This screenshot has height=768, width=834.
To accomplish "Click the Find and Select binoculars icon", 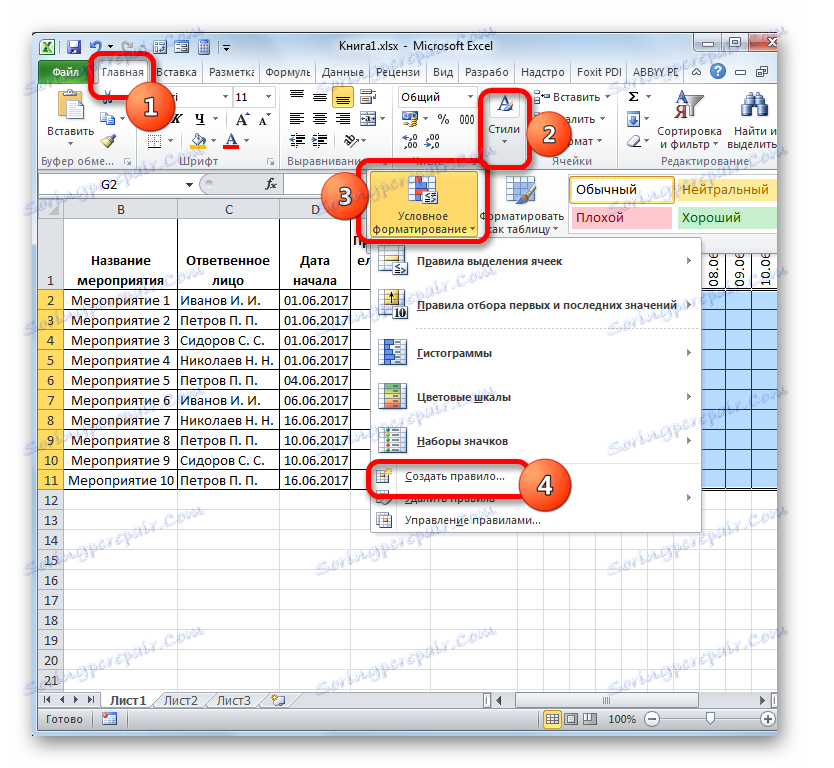I will point(754,105).
